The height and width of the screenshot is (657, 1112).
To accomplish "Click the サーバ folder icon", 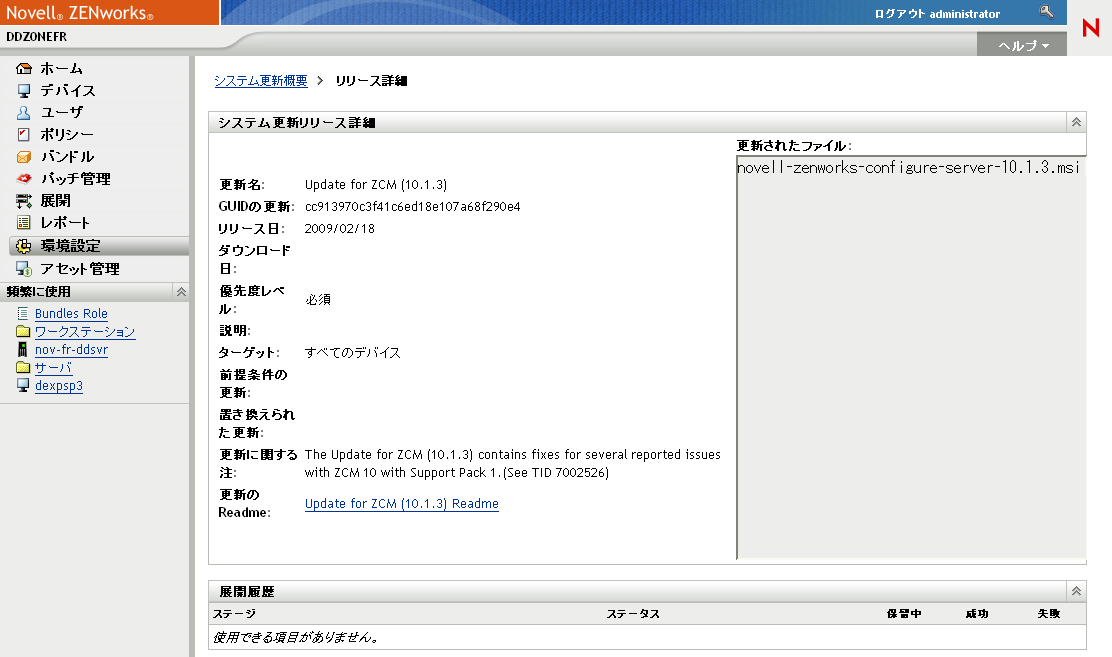I will point(23,368).
